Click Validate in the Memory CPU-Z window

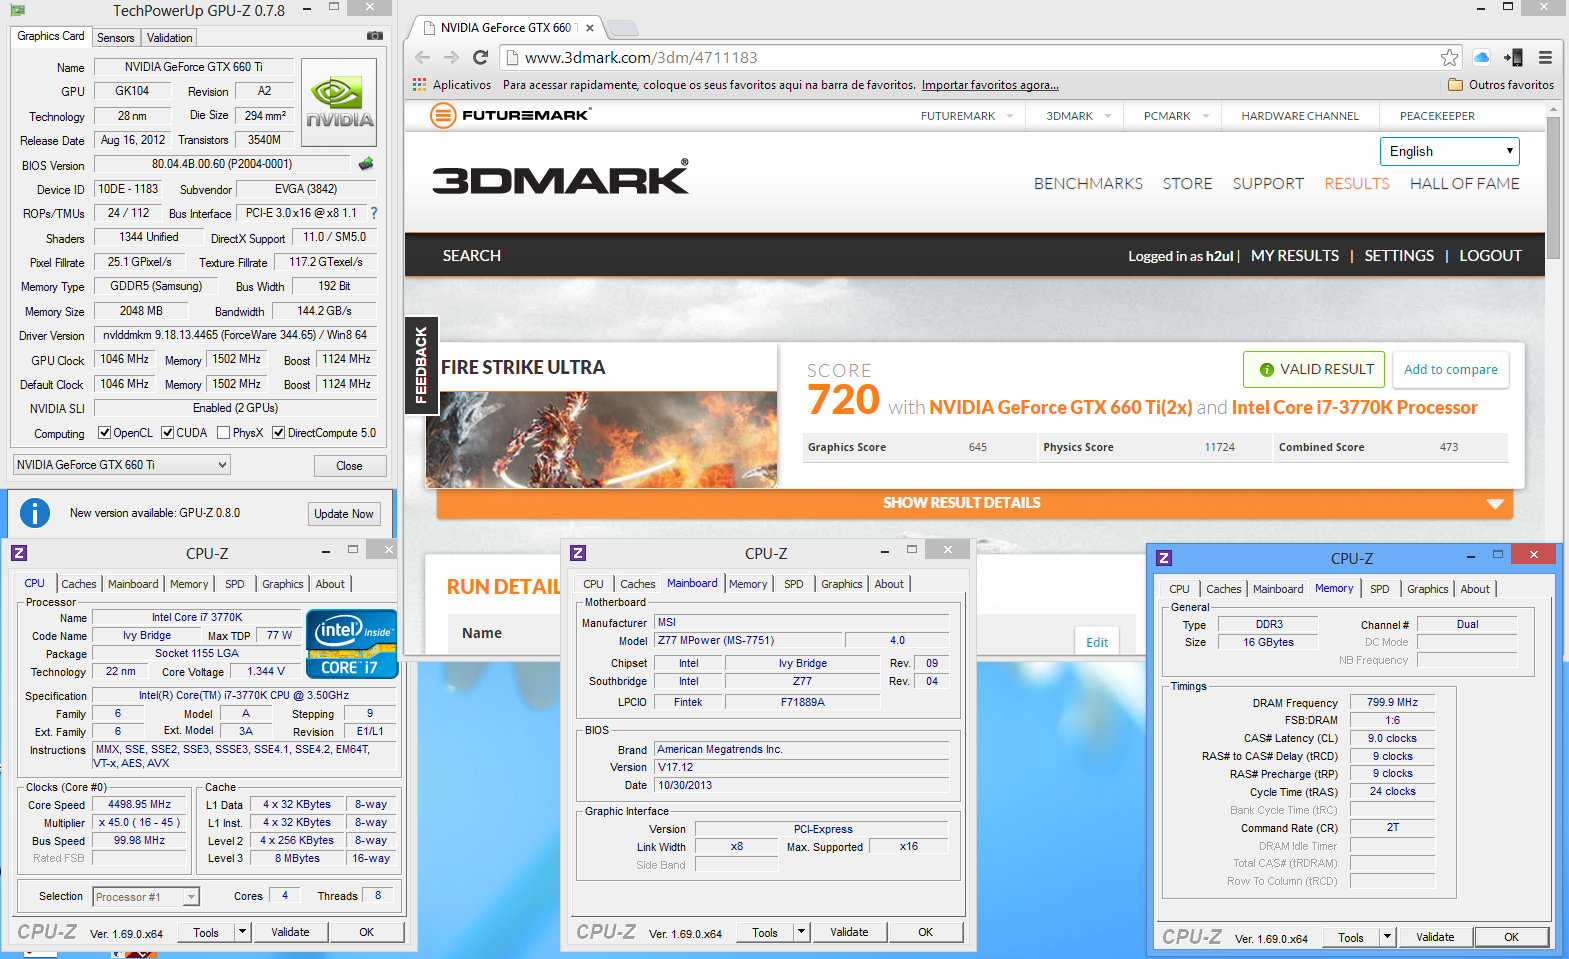pyautogui.click(x=1435, y=937)
